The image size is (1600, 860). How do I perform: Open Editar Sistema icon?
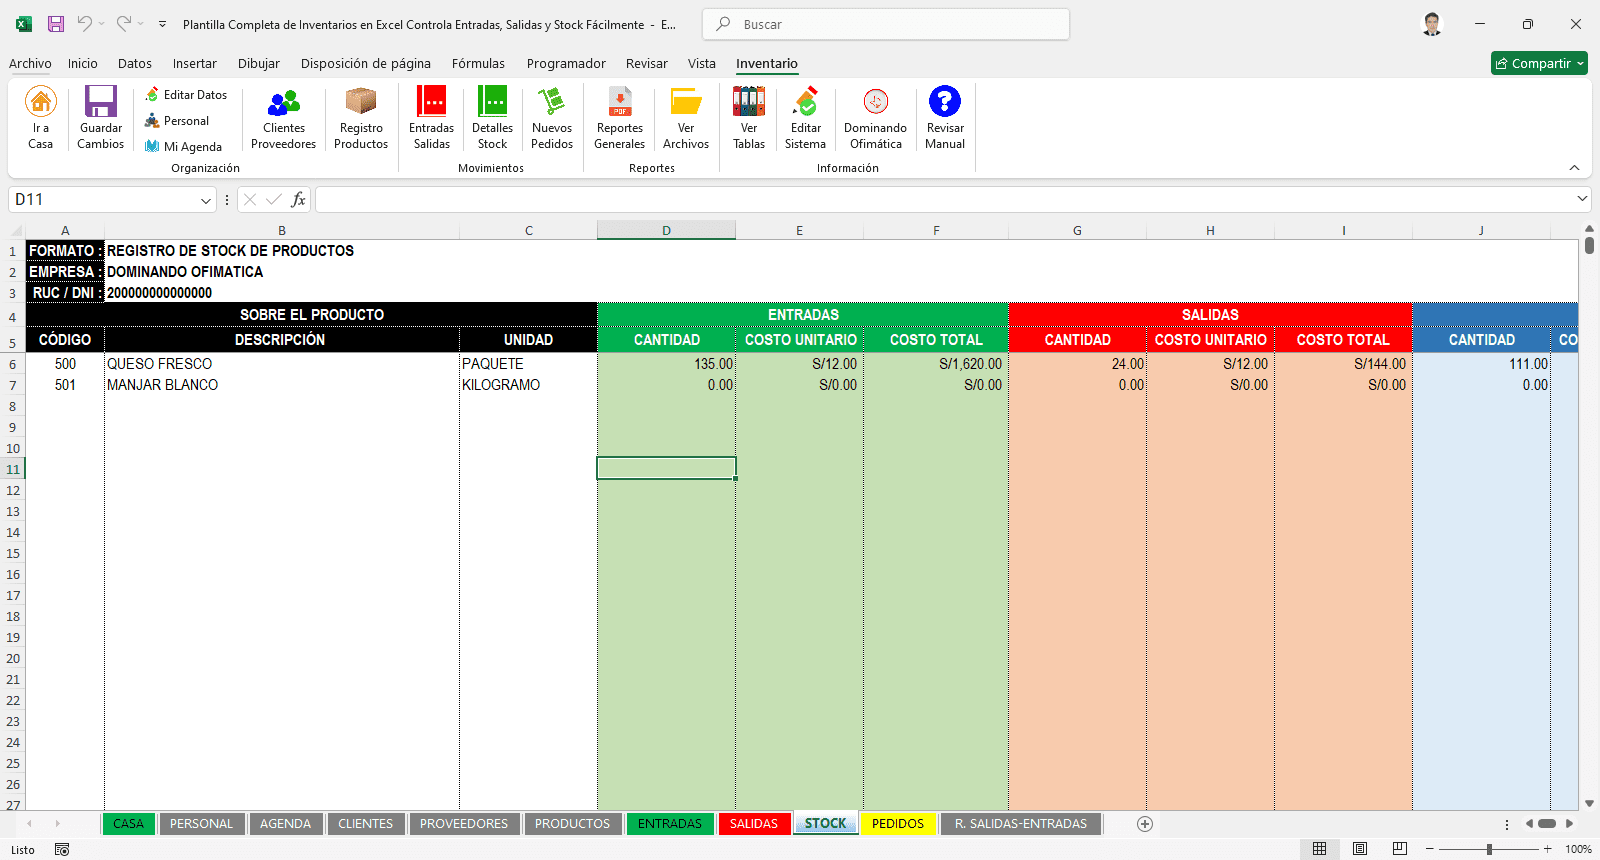tap(806, 102)
